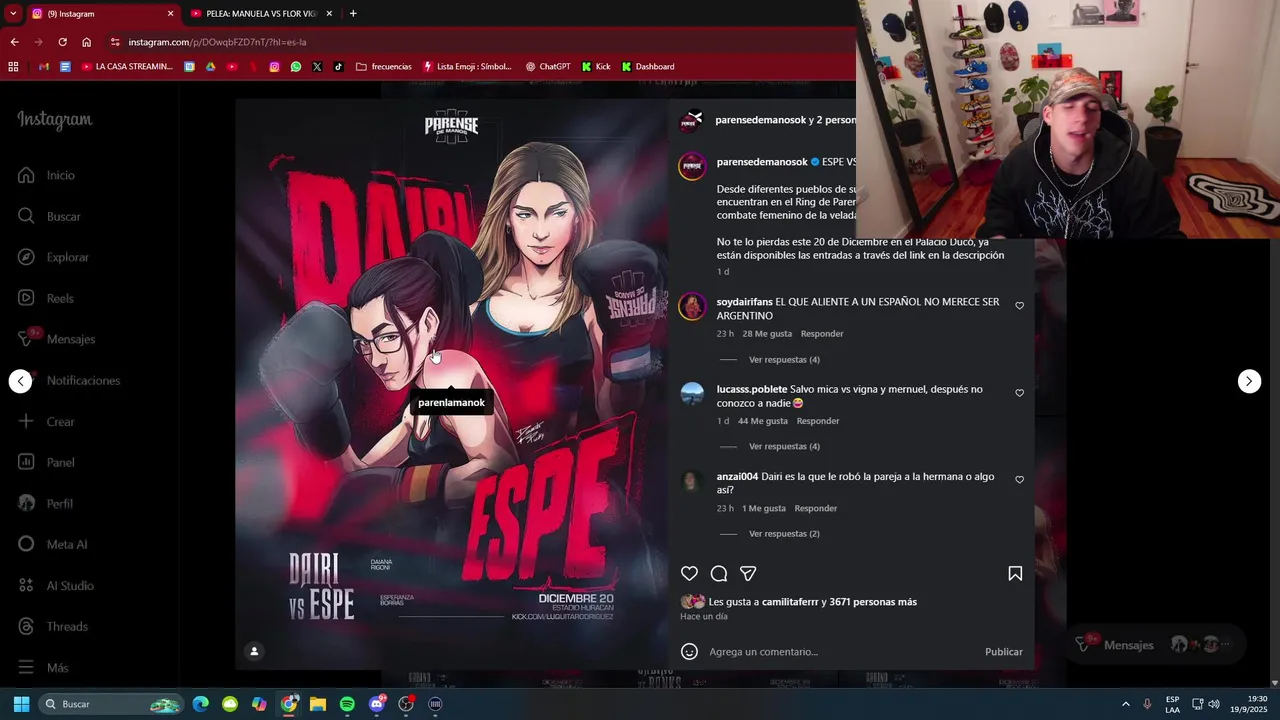Viewport: 1280px width, 720px height.
Task: Open the comment speech bubble icon
Action: 718,574
